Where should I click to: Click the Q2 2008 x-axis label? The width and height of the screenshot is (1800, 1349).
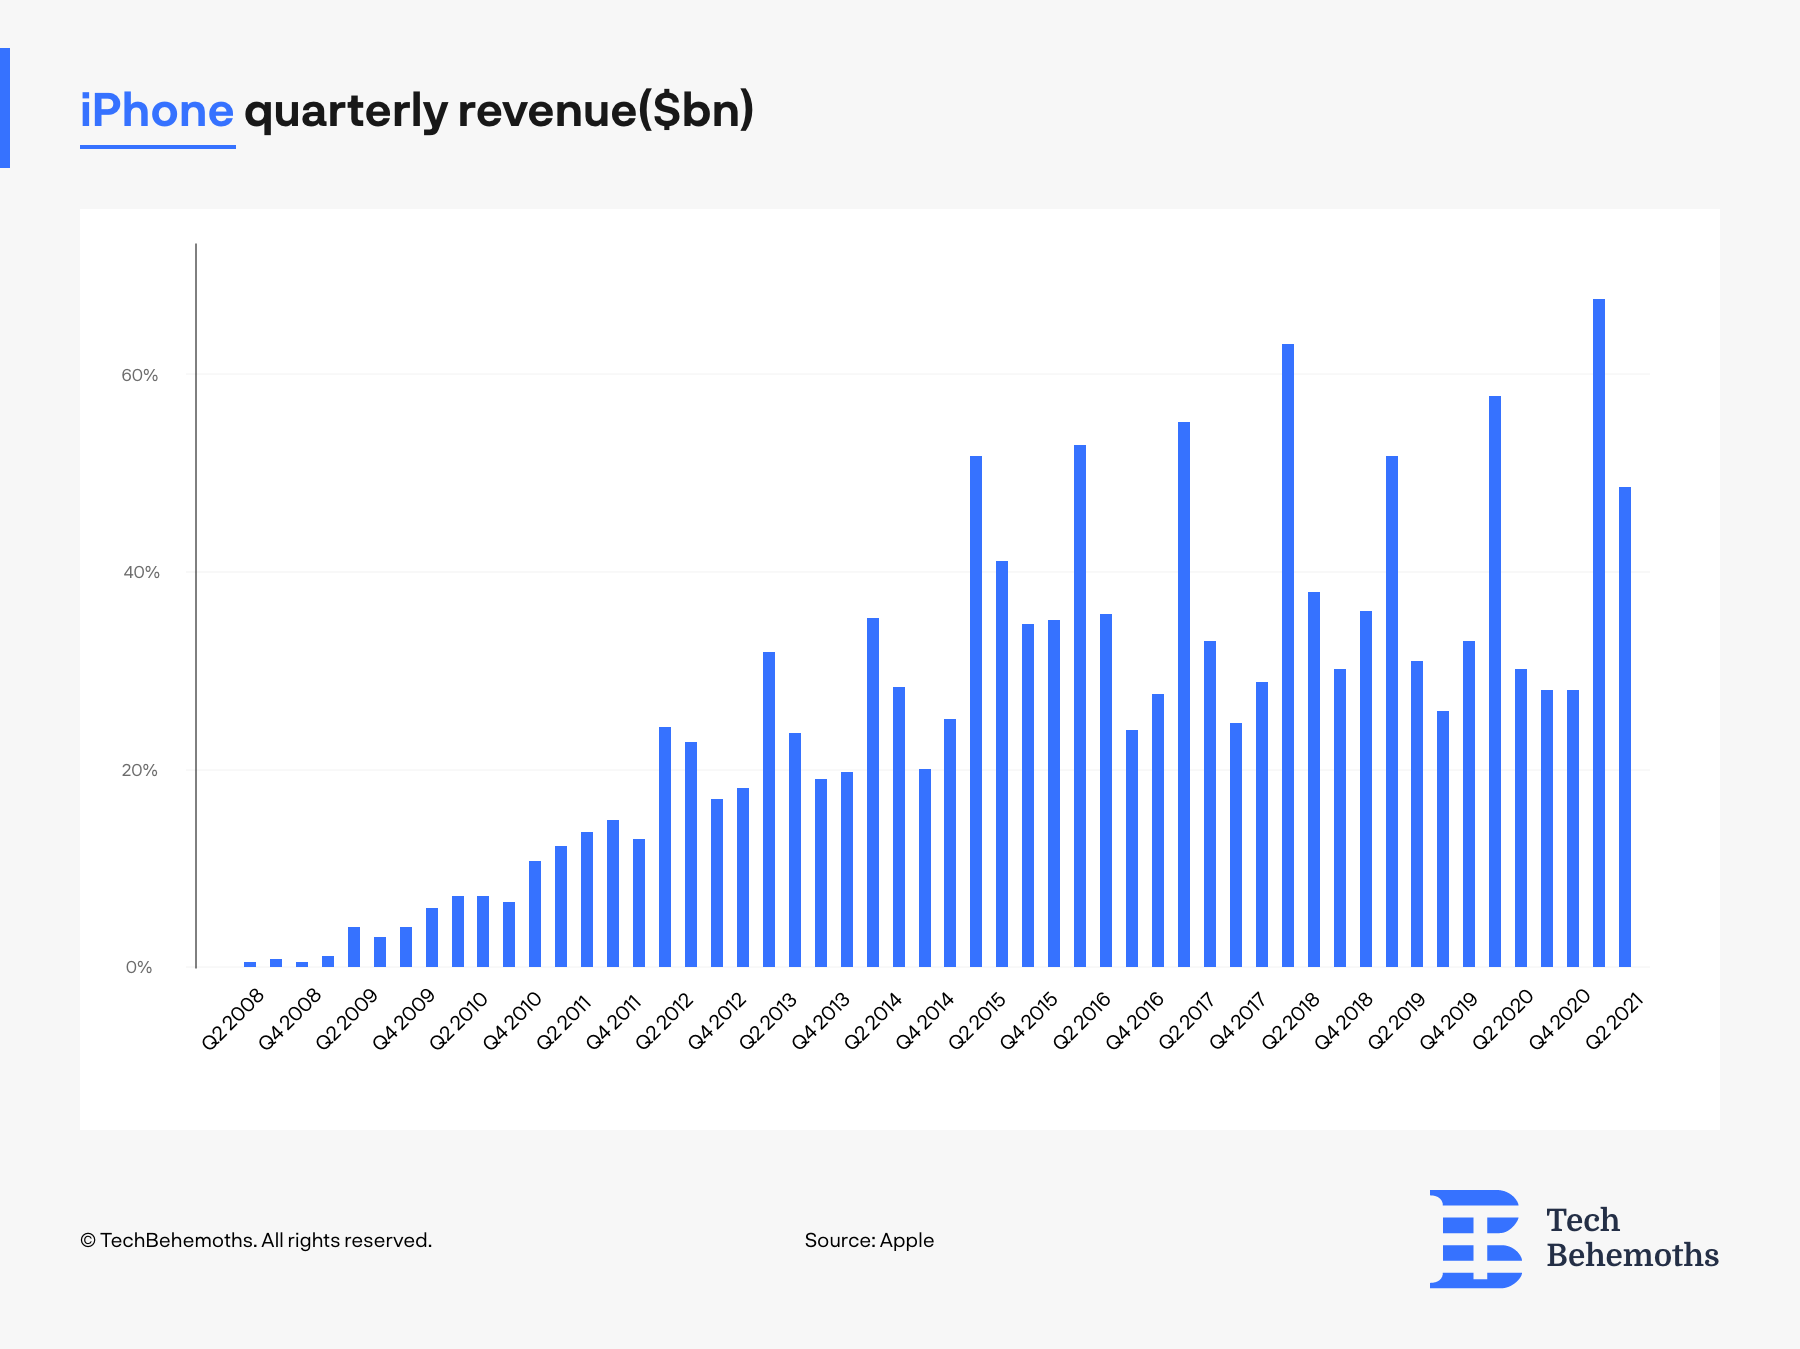(x=233, y=1019)
